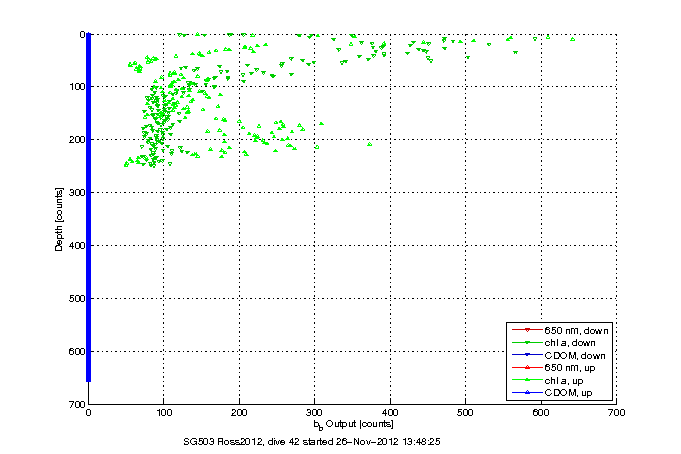Click the y-axis tick label 400
This screenshot has height=454, width=681.
coord(77,245)
